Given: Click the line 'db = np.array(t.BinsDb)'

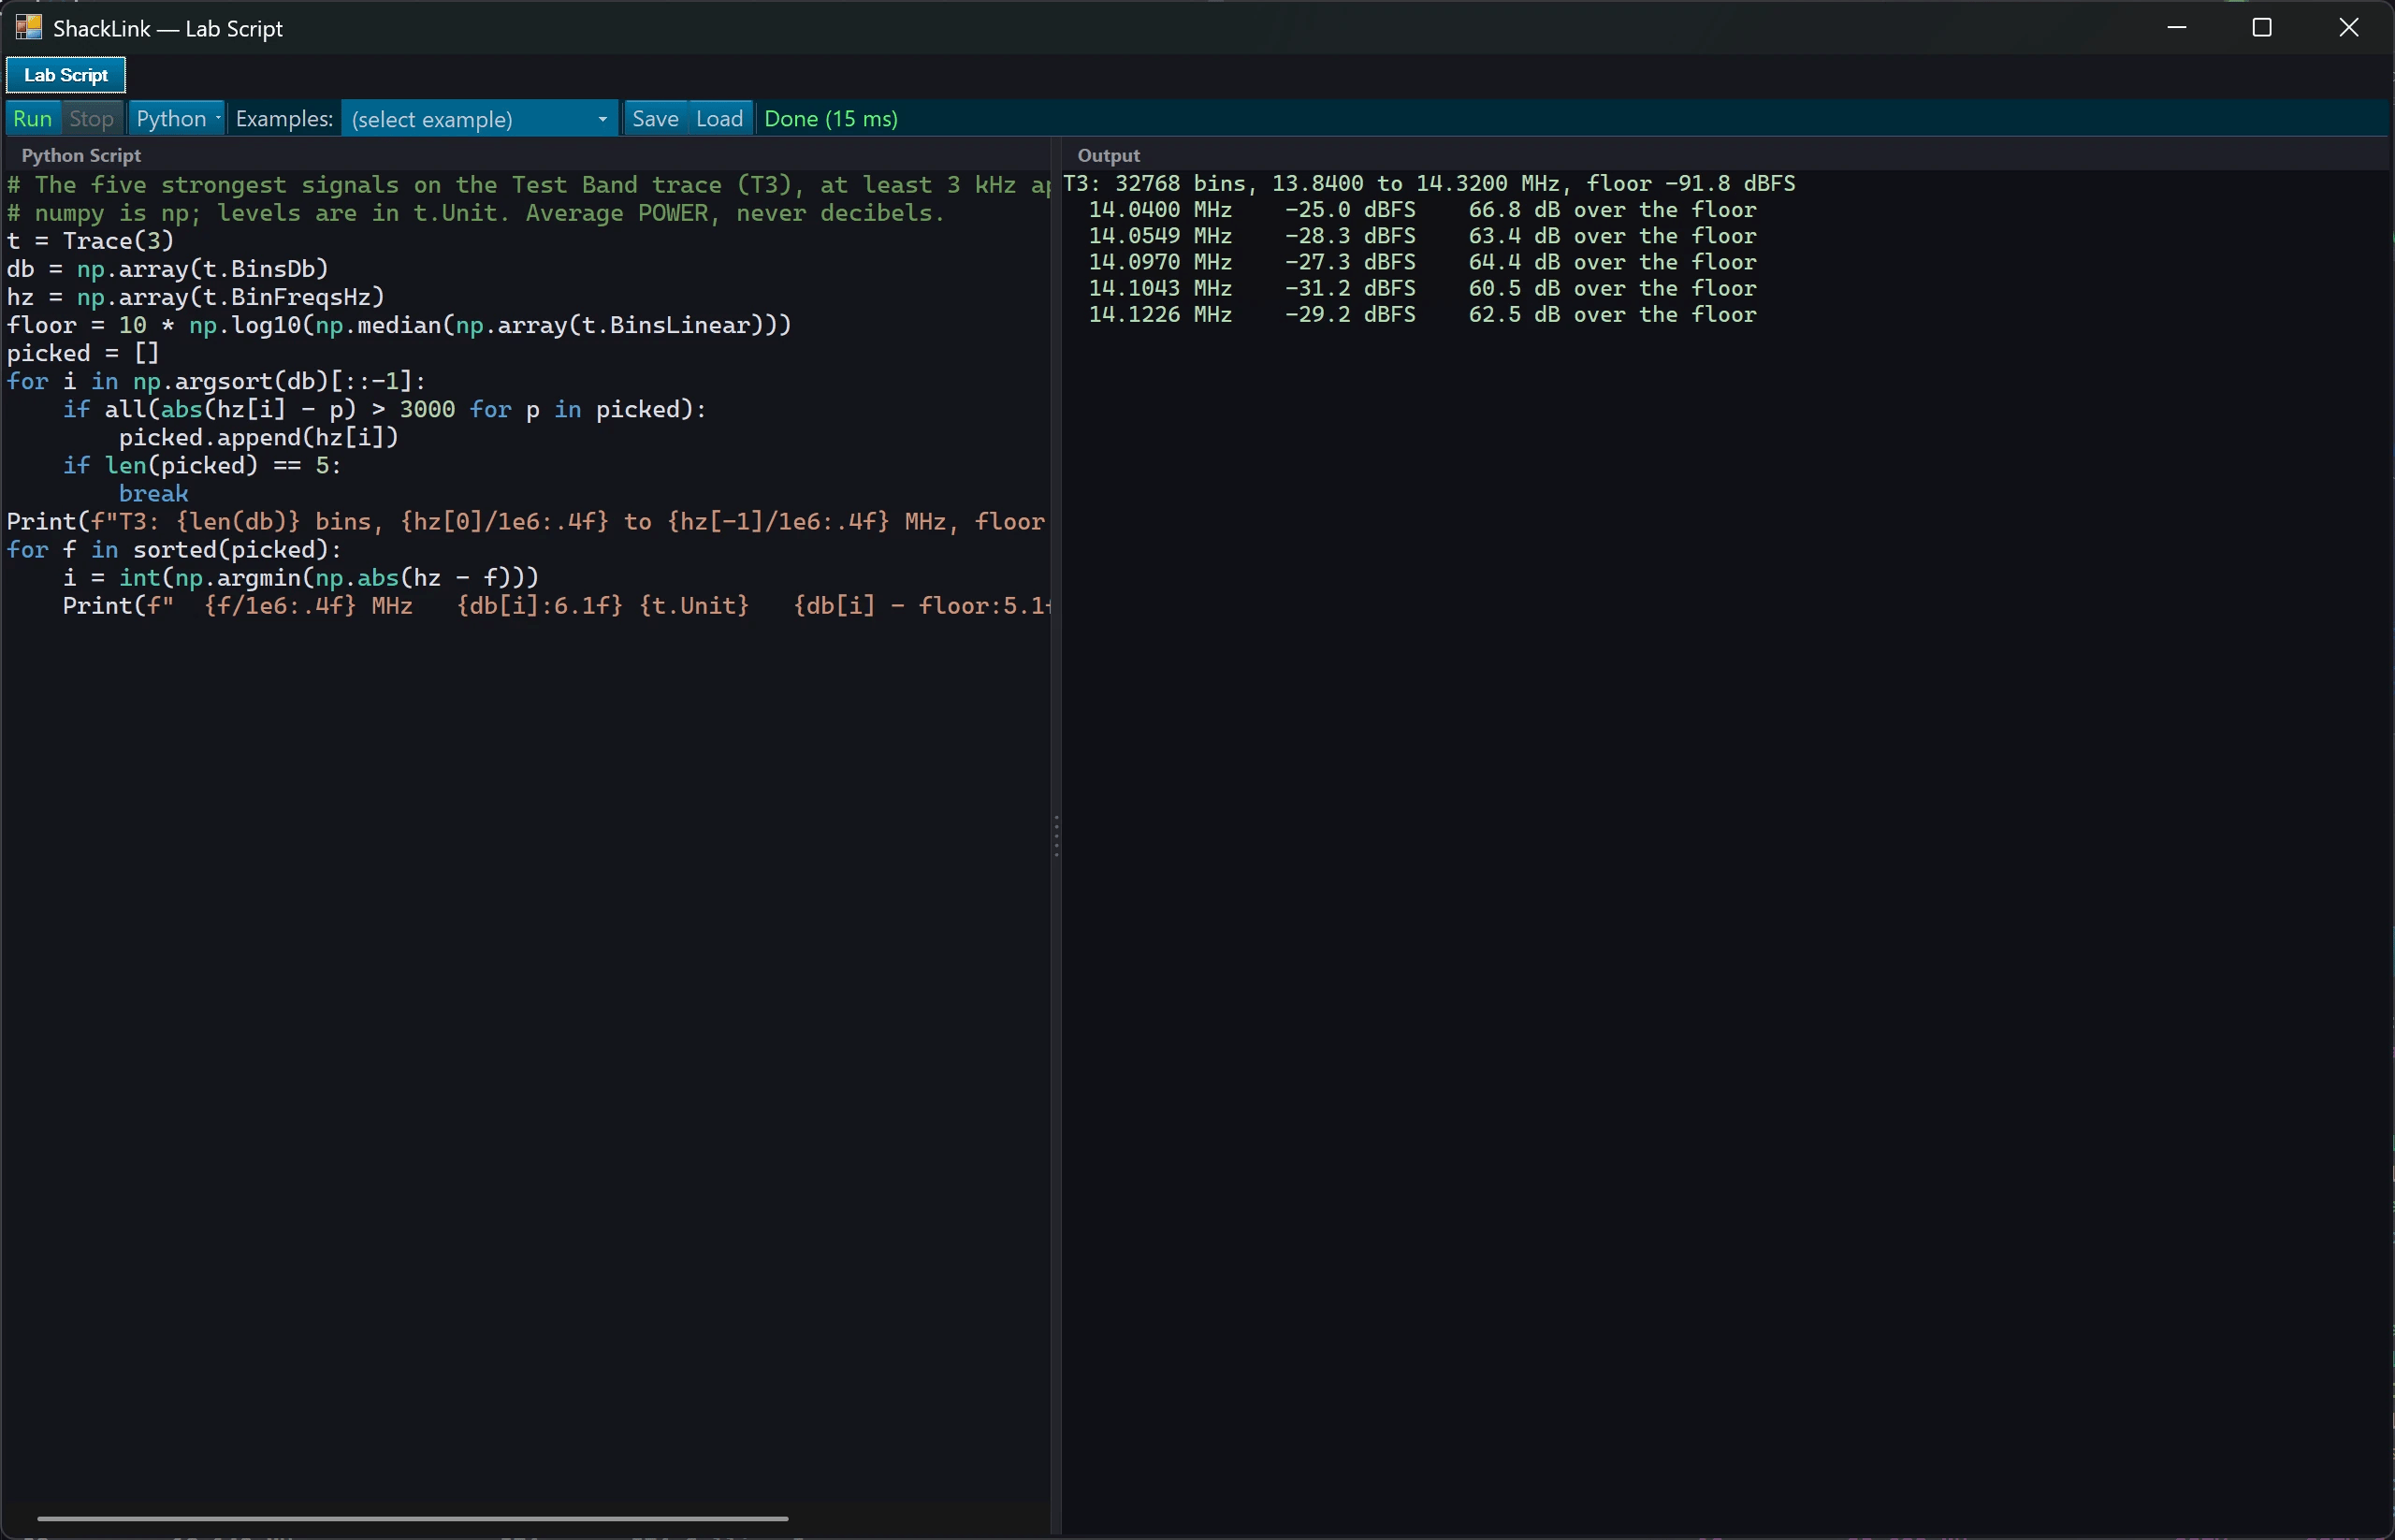Looking at the screenshot, I should tap(168, 269).
